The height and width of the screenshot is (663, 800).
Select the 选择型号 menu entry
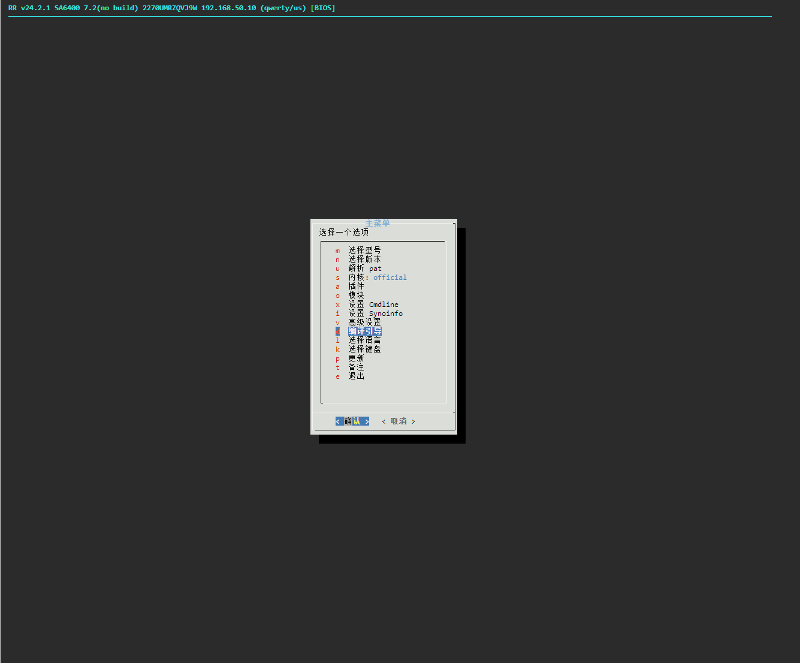click(364, 250)
